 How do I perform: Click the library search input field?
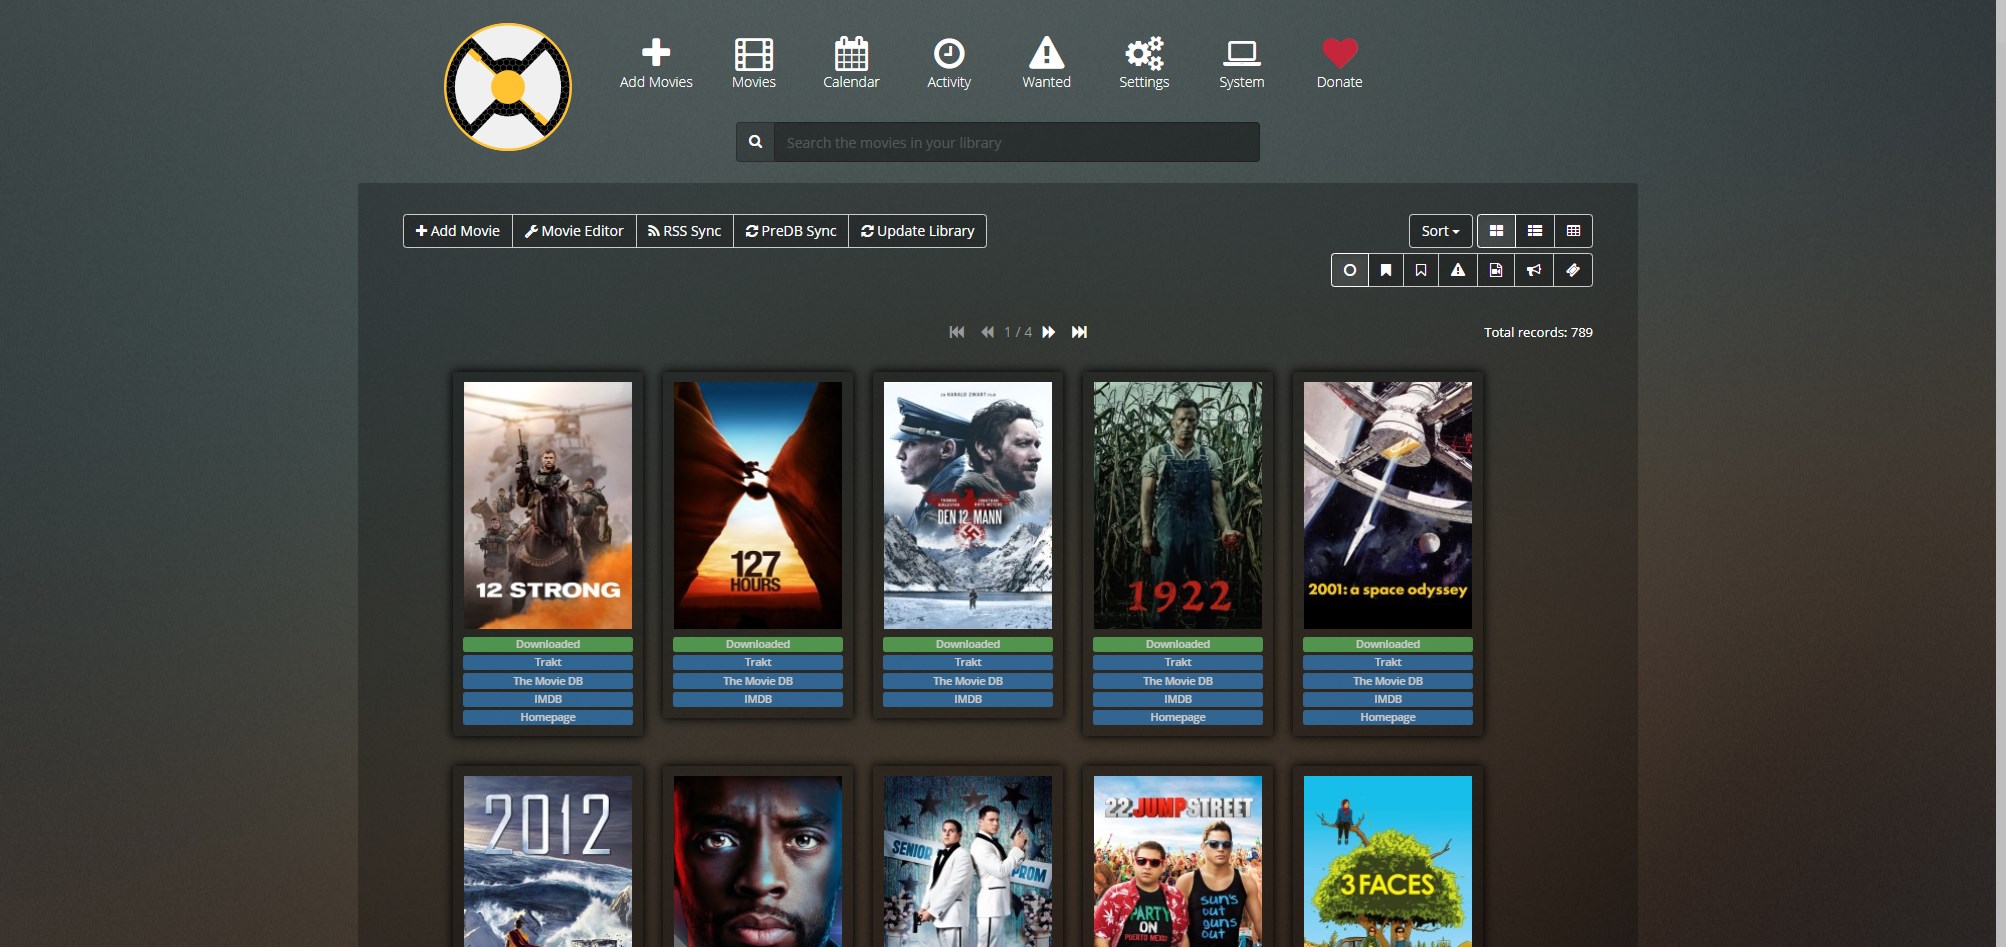[x=1015, y=143]
